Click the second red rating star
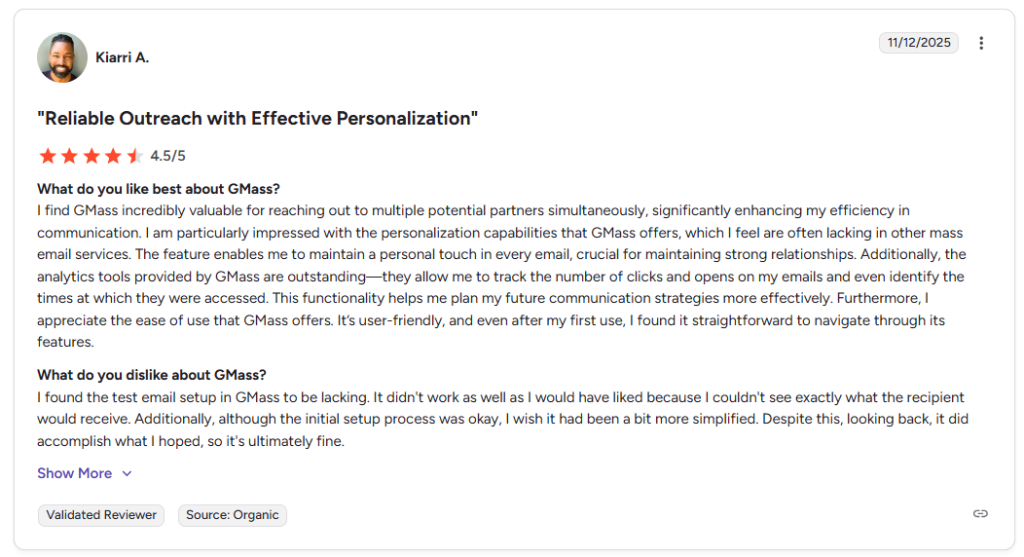The width and height of the screenshot is (1024, 557). (69, 156)
